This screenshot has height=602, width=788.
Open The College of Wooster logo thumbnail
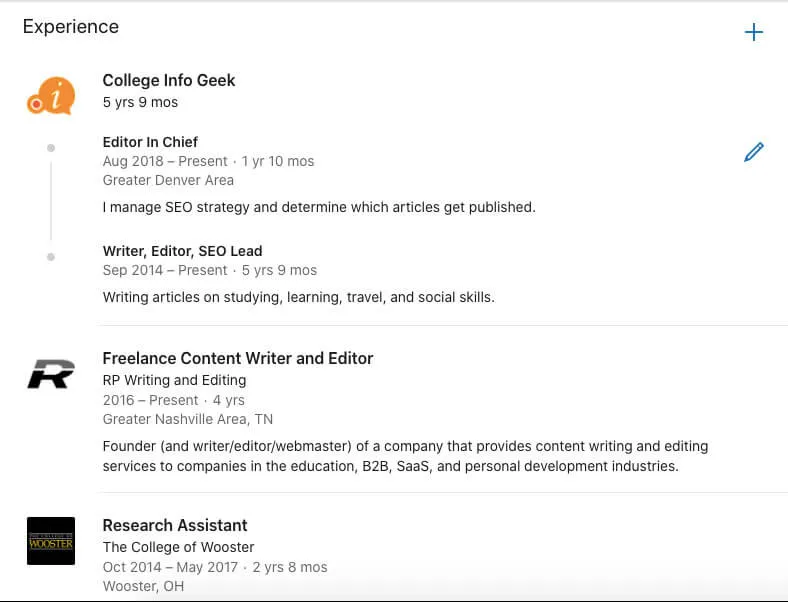[51, 541]
